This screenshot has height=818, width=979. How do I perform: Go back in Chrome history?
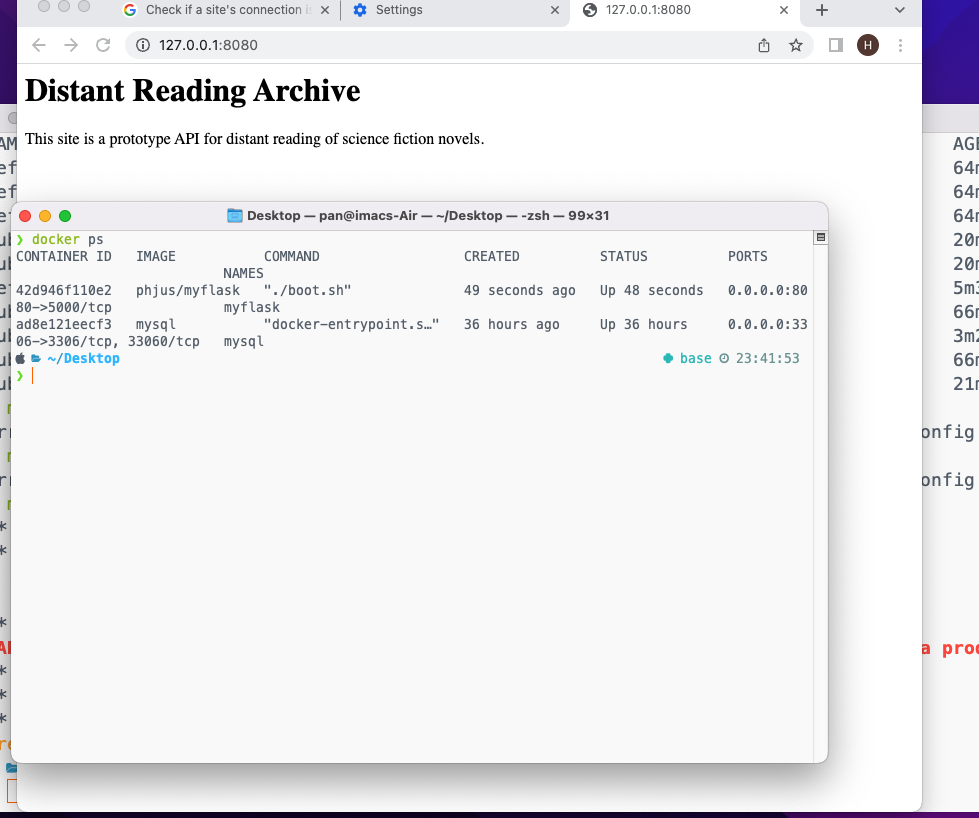pos(39,45)
